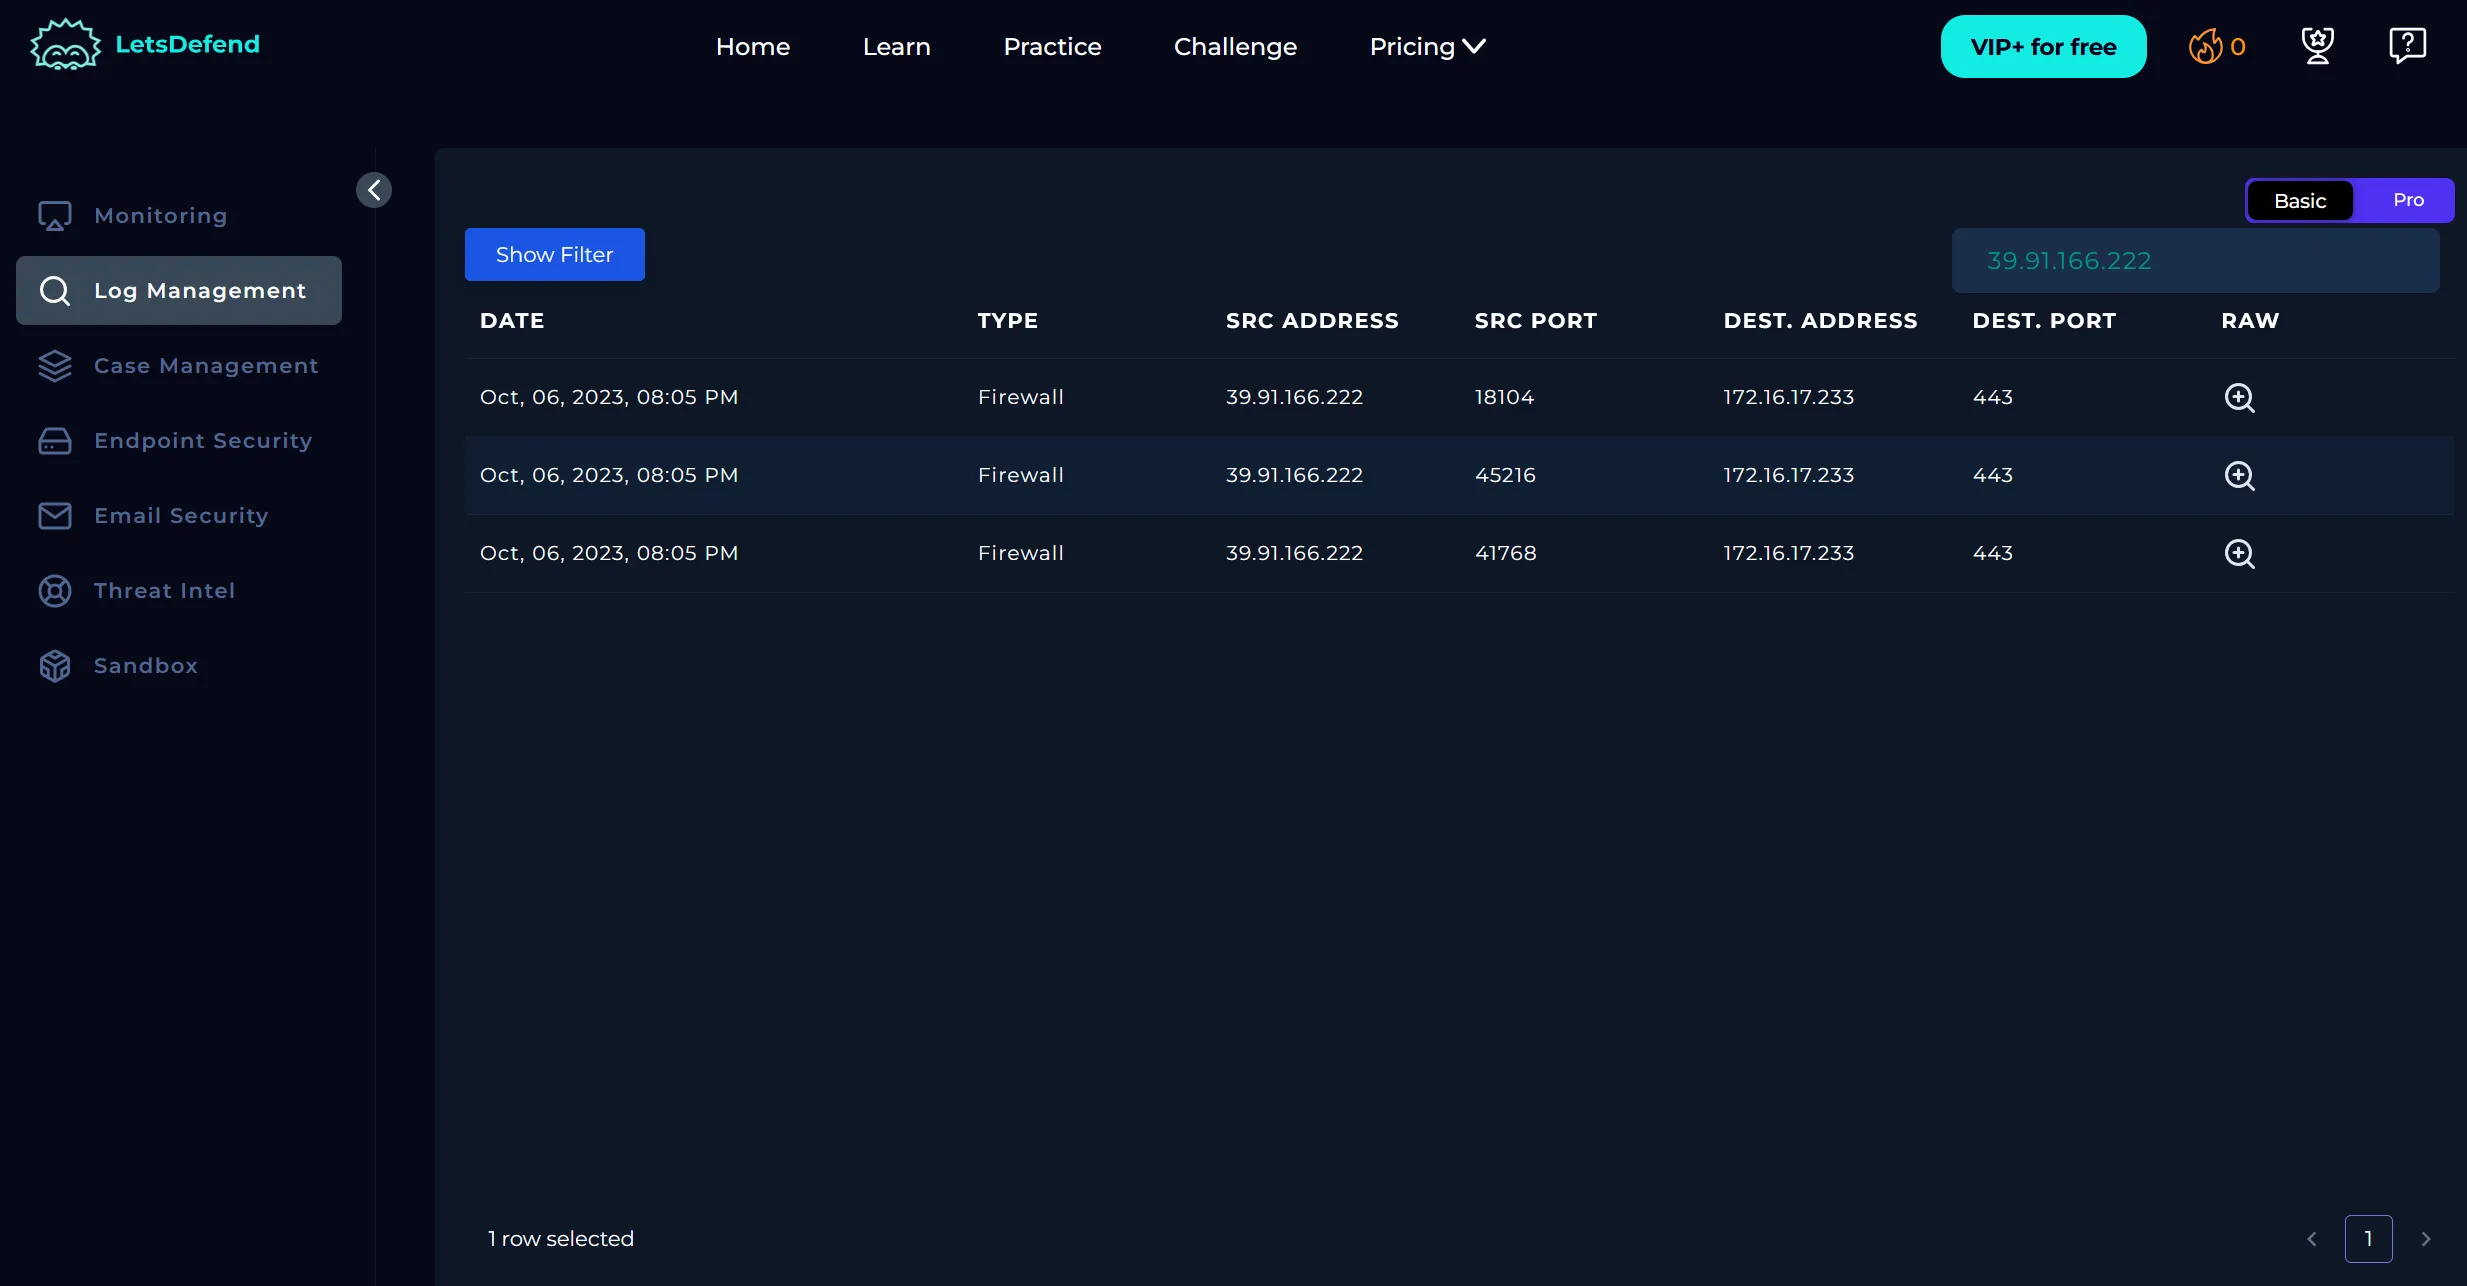Click the flame streak counter icon
The image size is (2467, 1286).
coord(2204,46)
